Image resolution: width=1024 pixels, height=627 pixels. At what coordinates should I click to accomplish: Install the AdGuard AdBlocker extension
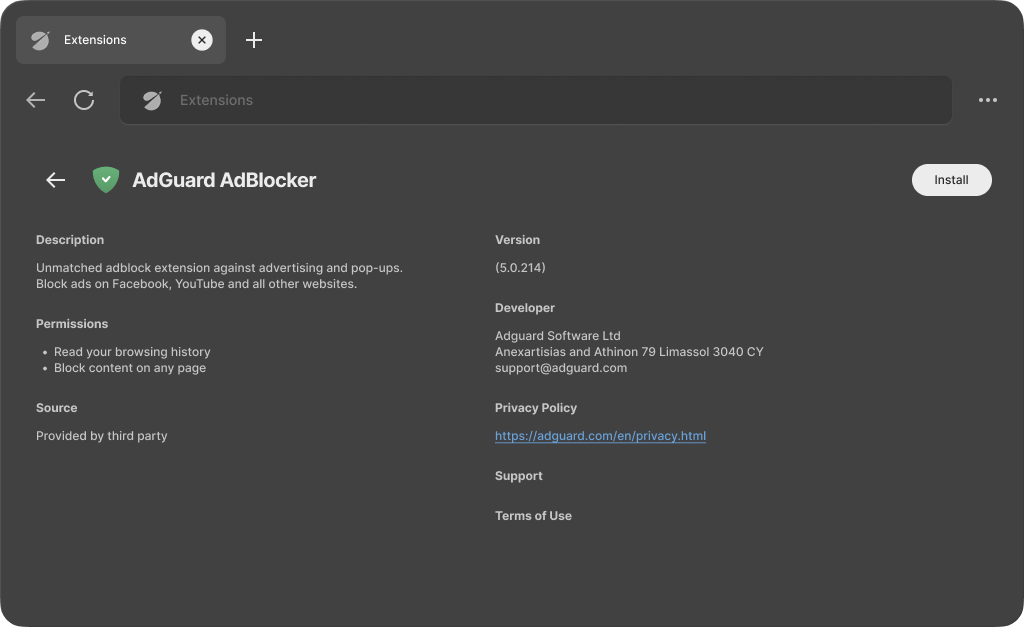point(951,180)
